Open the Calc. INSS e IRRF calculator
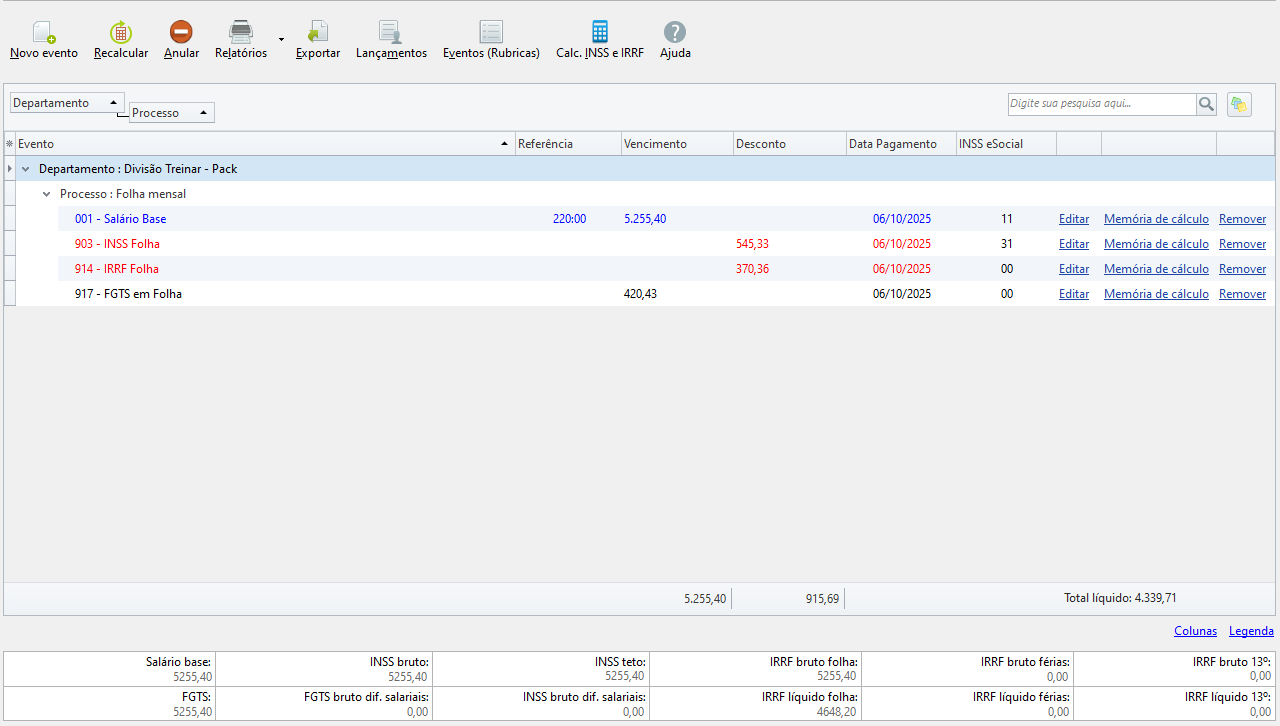The height and width of the screenshot is (726, 1280). tap(600, 32)
